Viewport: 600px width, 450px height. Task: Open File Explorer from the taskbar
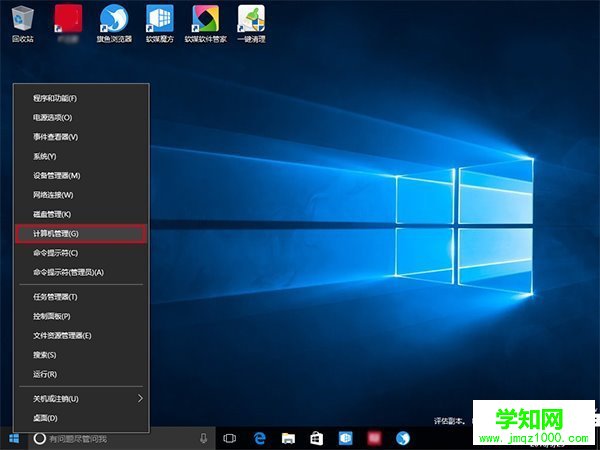tap(288, 439)
